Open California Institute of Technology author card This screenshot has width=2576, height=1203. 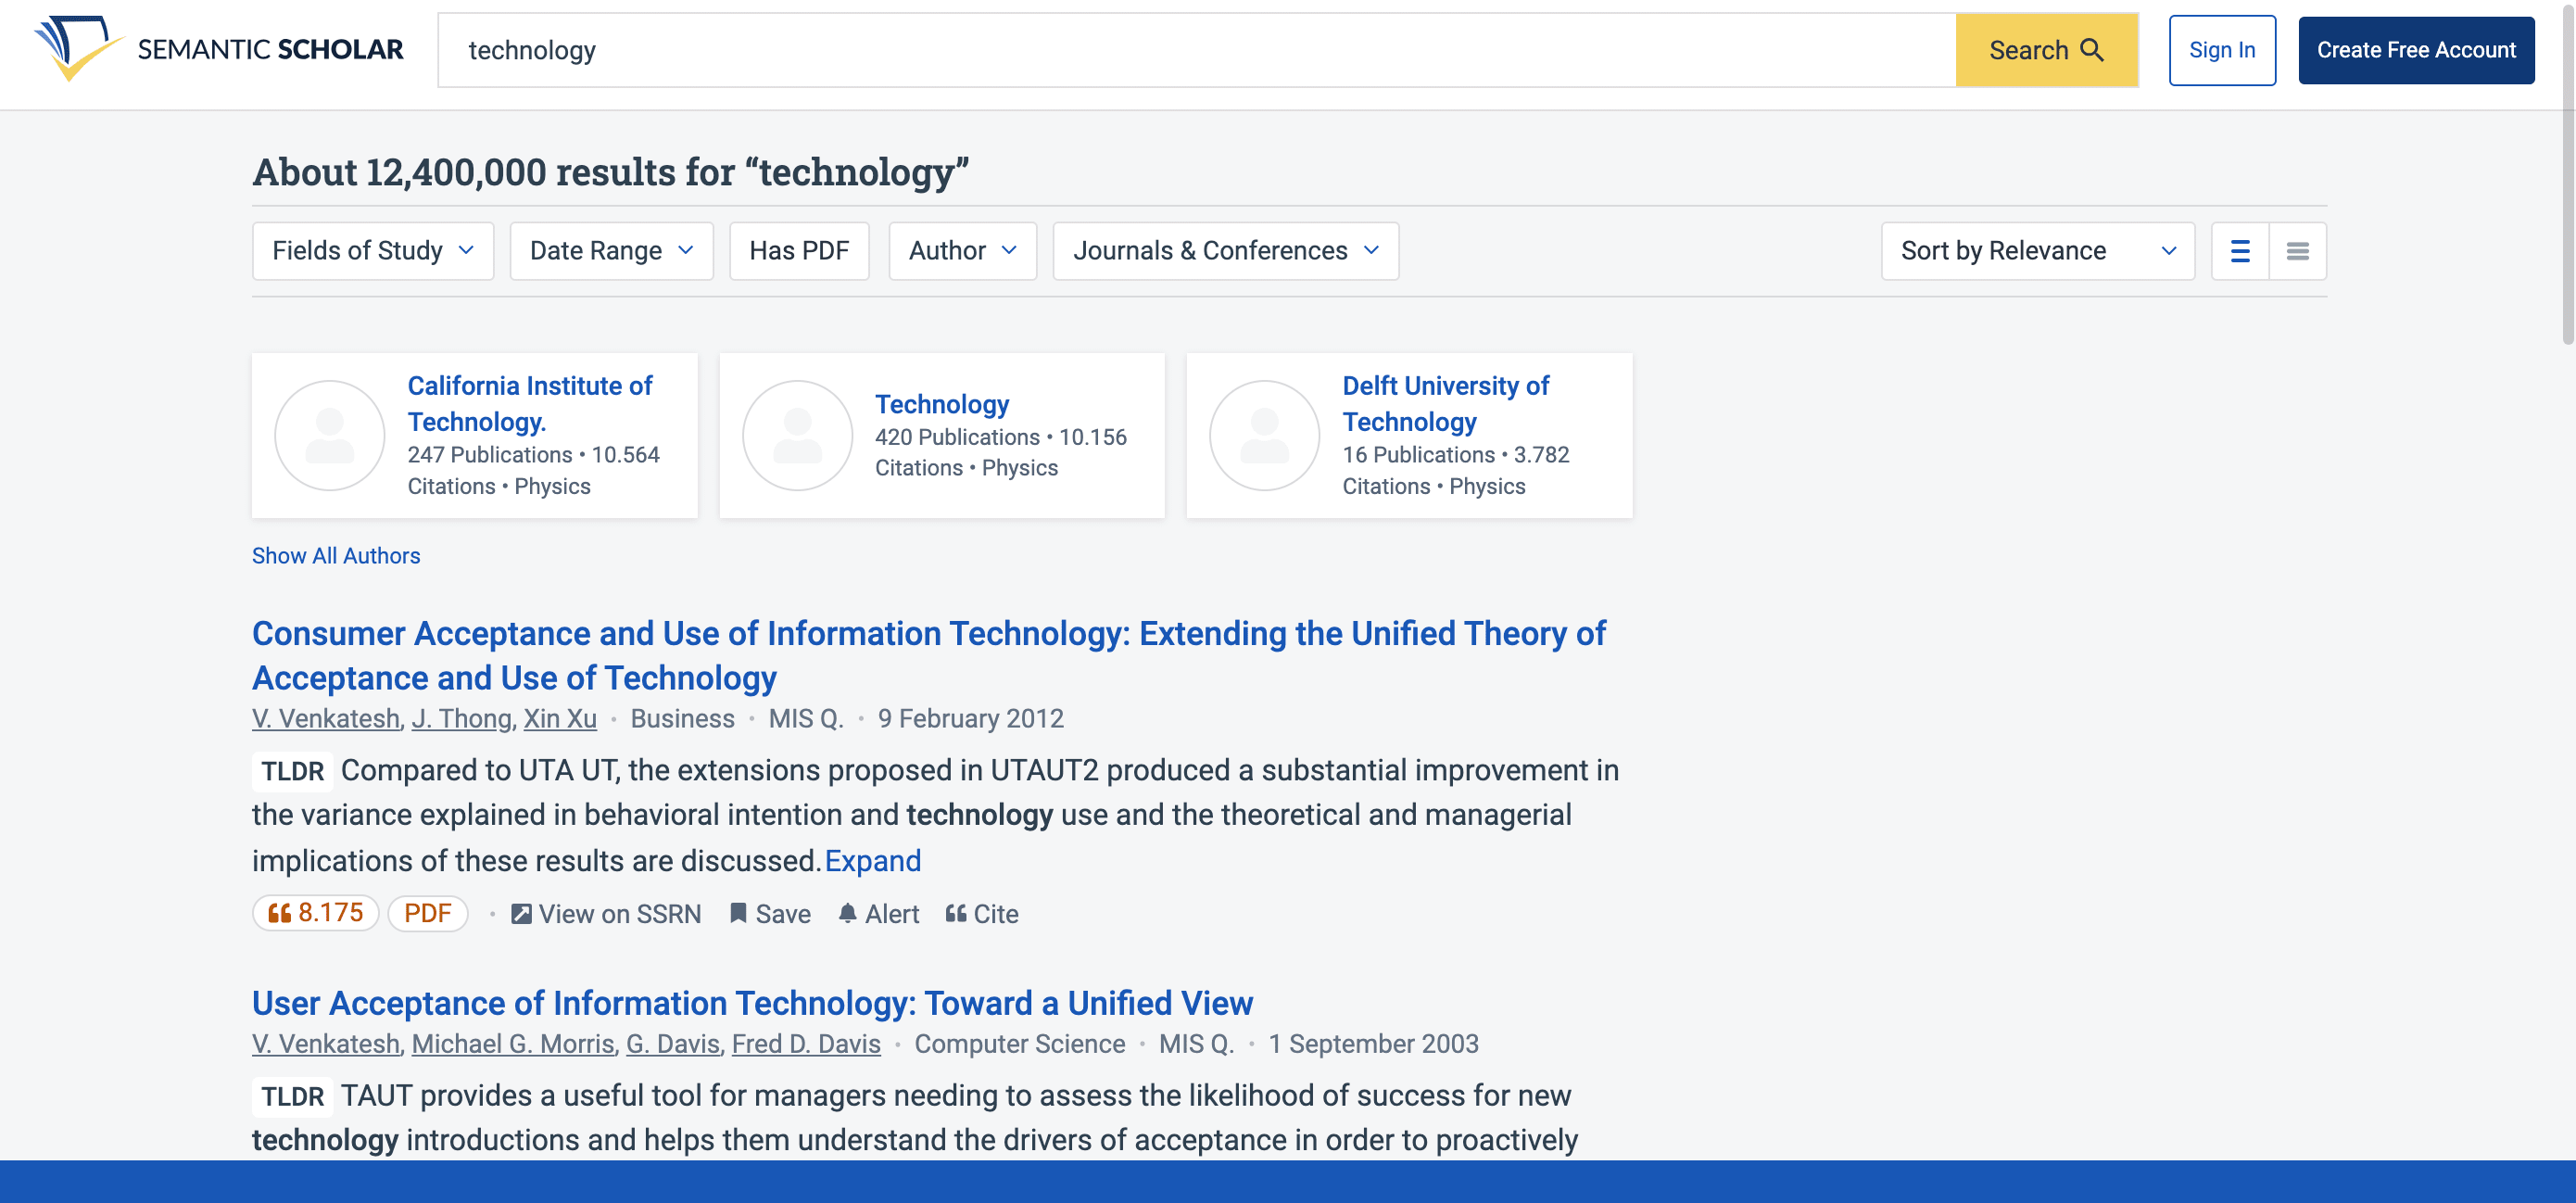529,403
